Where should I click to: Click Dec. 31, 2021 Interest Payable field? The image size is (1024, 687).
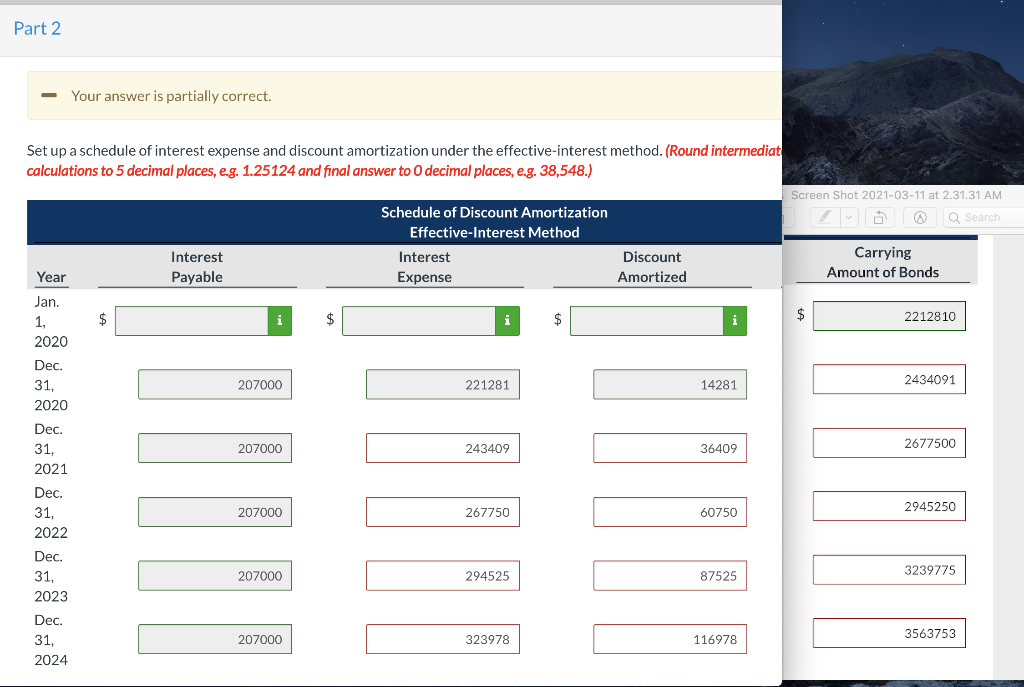(x=215, y=448)
